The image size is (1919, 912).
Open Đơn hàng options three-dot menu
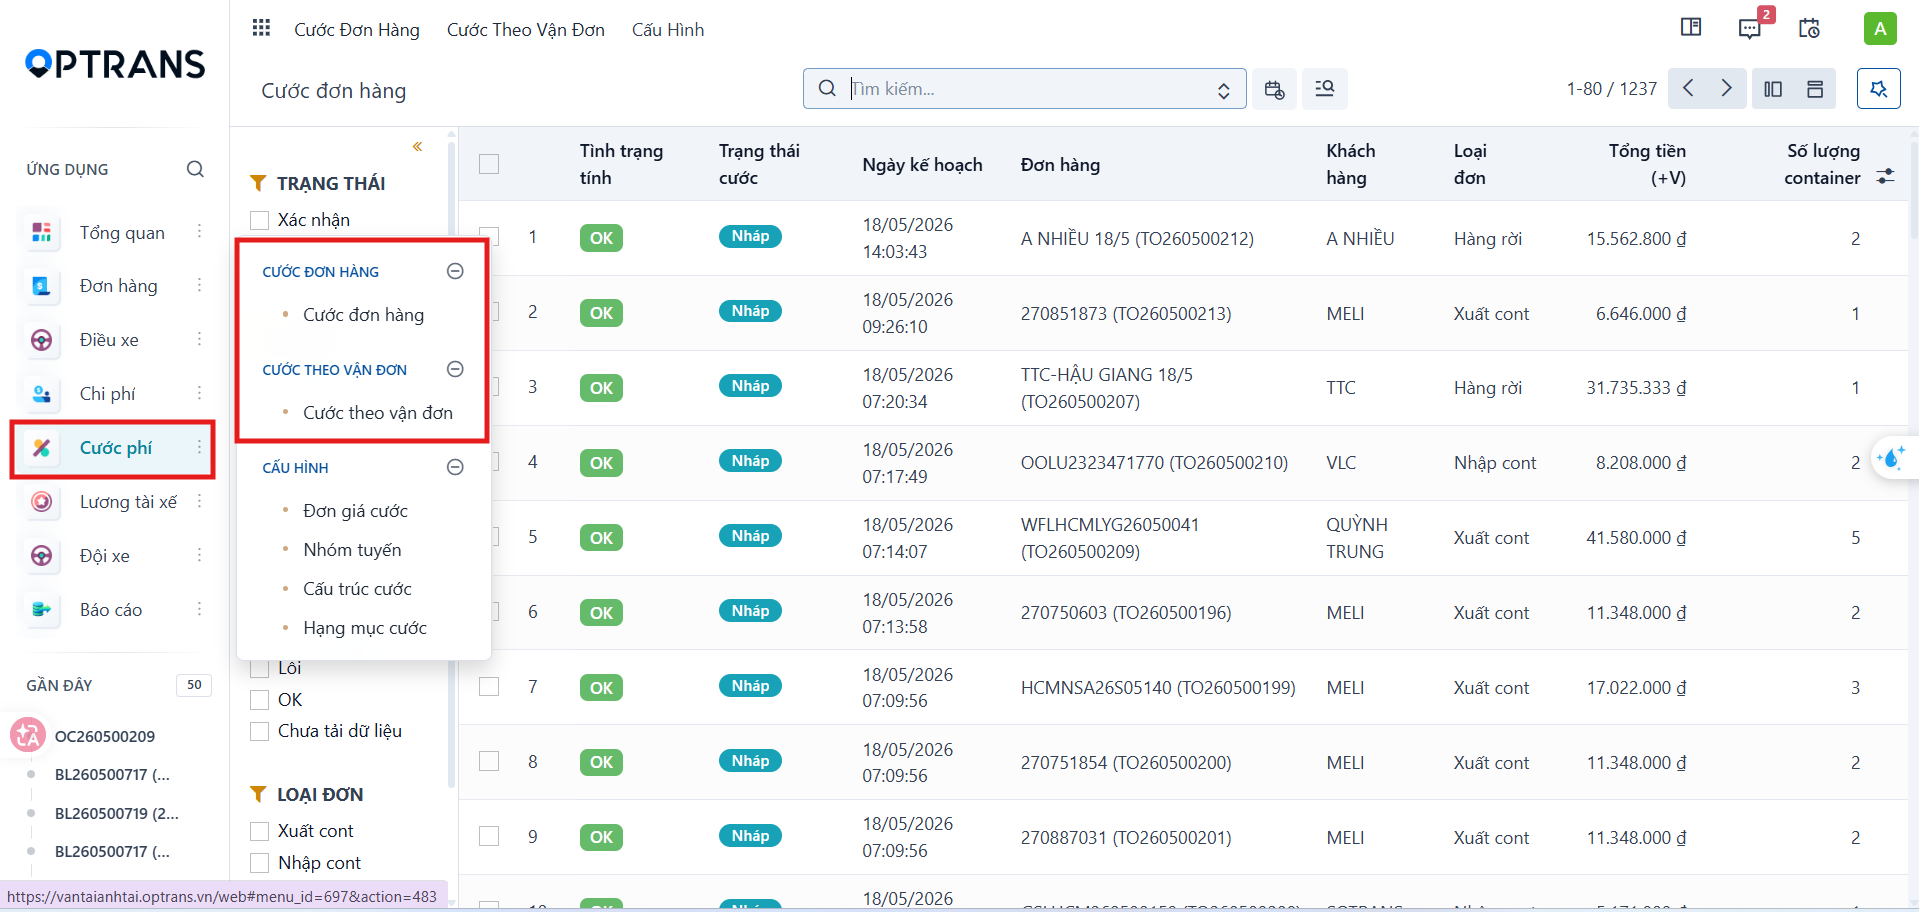pos(199,285)
